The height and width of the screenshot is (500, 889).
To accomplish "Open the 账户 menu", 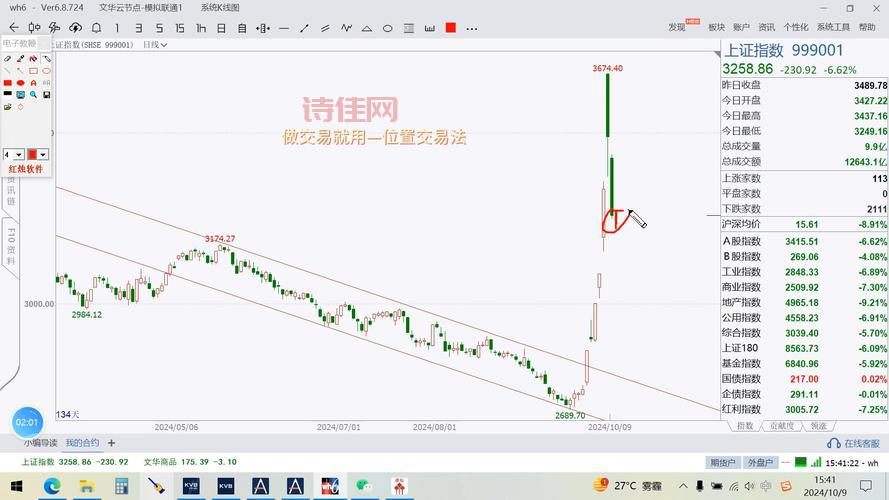I will 741,27.
